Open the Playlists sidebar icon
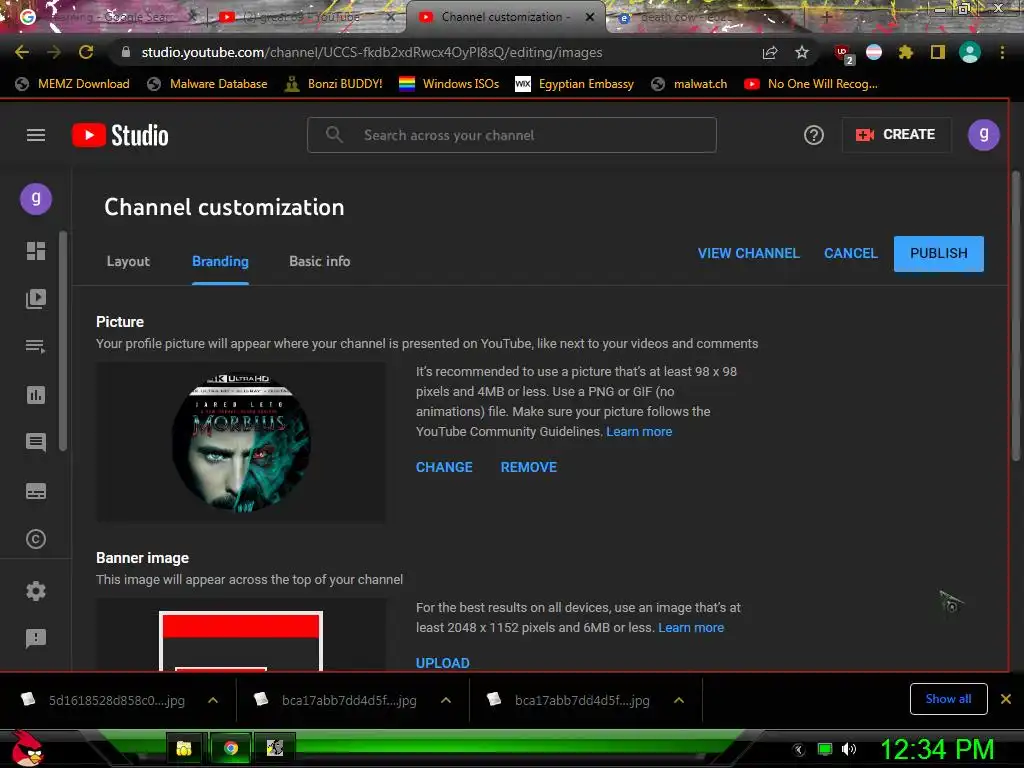Viewport: 1024px width, 768px height. coord(36,346)
